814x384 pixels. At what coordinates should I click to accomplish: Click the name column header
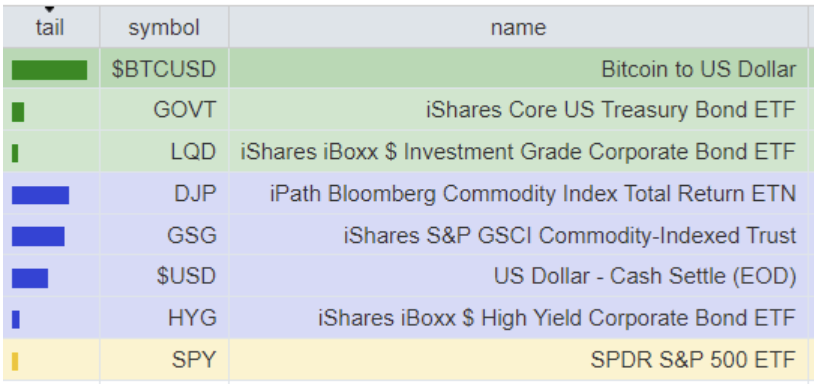(518, 28)
